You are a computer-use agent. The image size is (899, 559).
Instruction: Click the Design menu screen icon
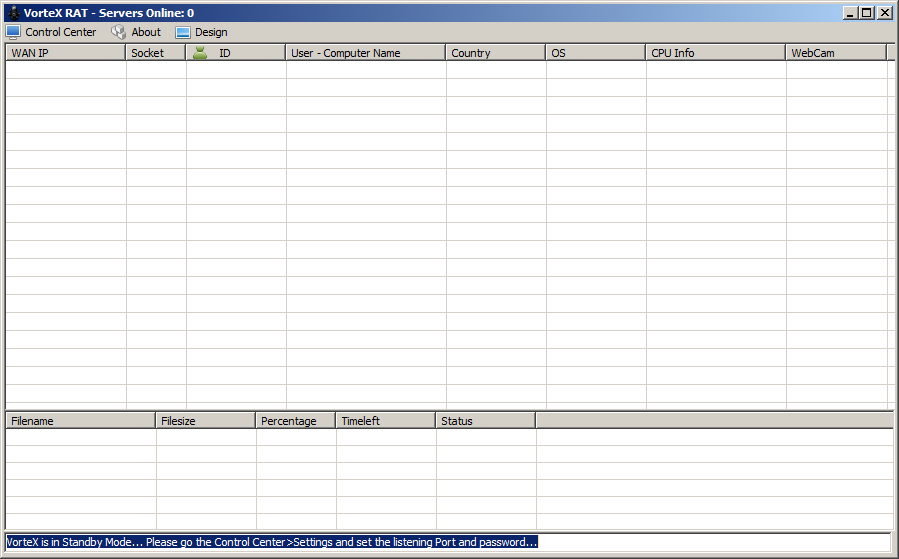tap(183, 32)
